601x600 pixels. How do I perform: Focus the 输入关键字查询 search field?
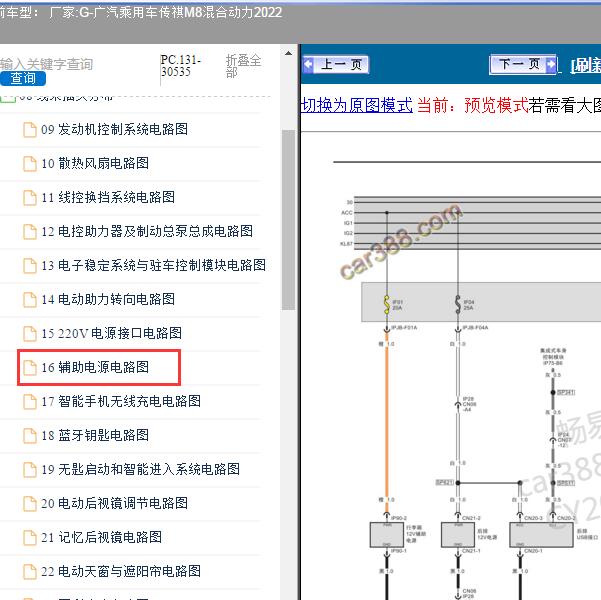pyautogui.click(x=46, y=64)
